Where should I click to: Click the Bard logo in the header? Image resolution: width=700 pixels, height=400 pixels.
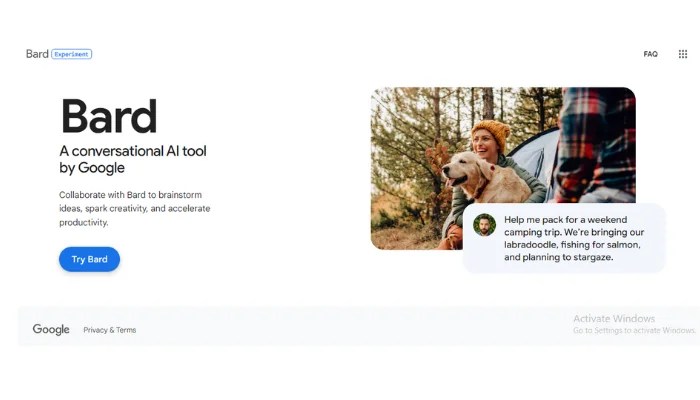(x=37, y=54)
